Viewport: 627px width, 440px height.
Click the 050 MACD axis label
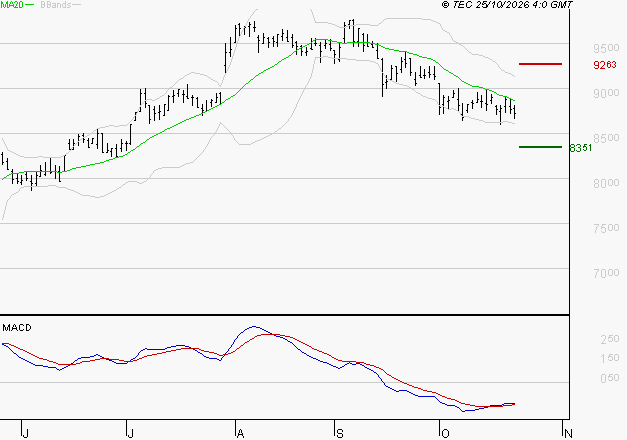pos(610,378)
